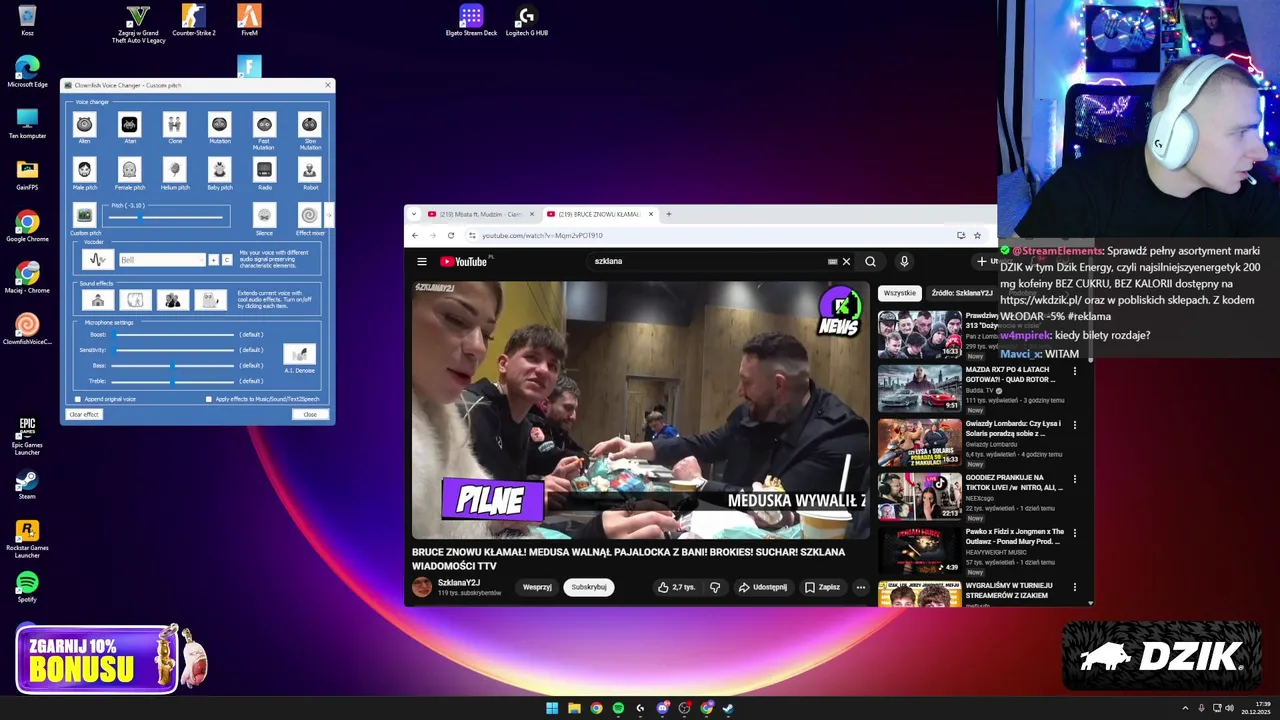Viewport: 1280px width, 720px height.
Task: Toggle A.I. Denoise
Action: click(x=299, y=354)
